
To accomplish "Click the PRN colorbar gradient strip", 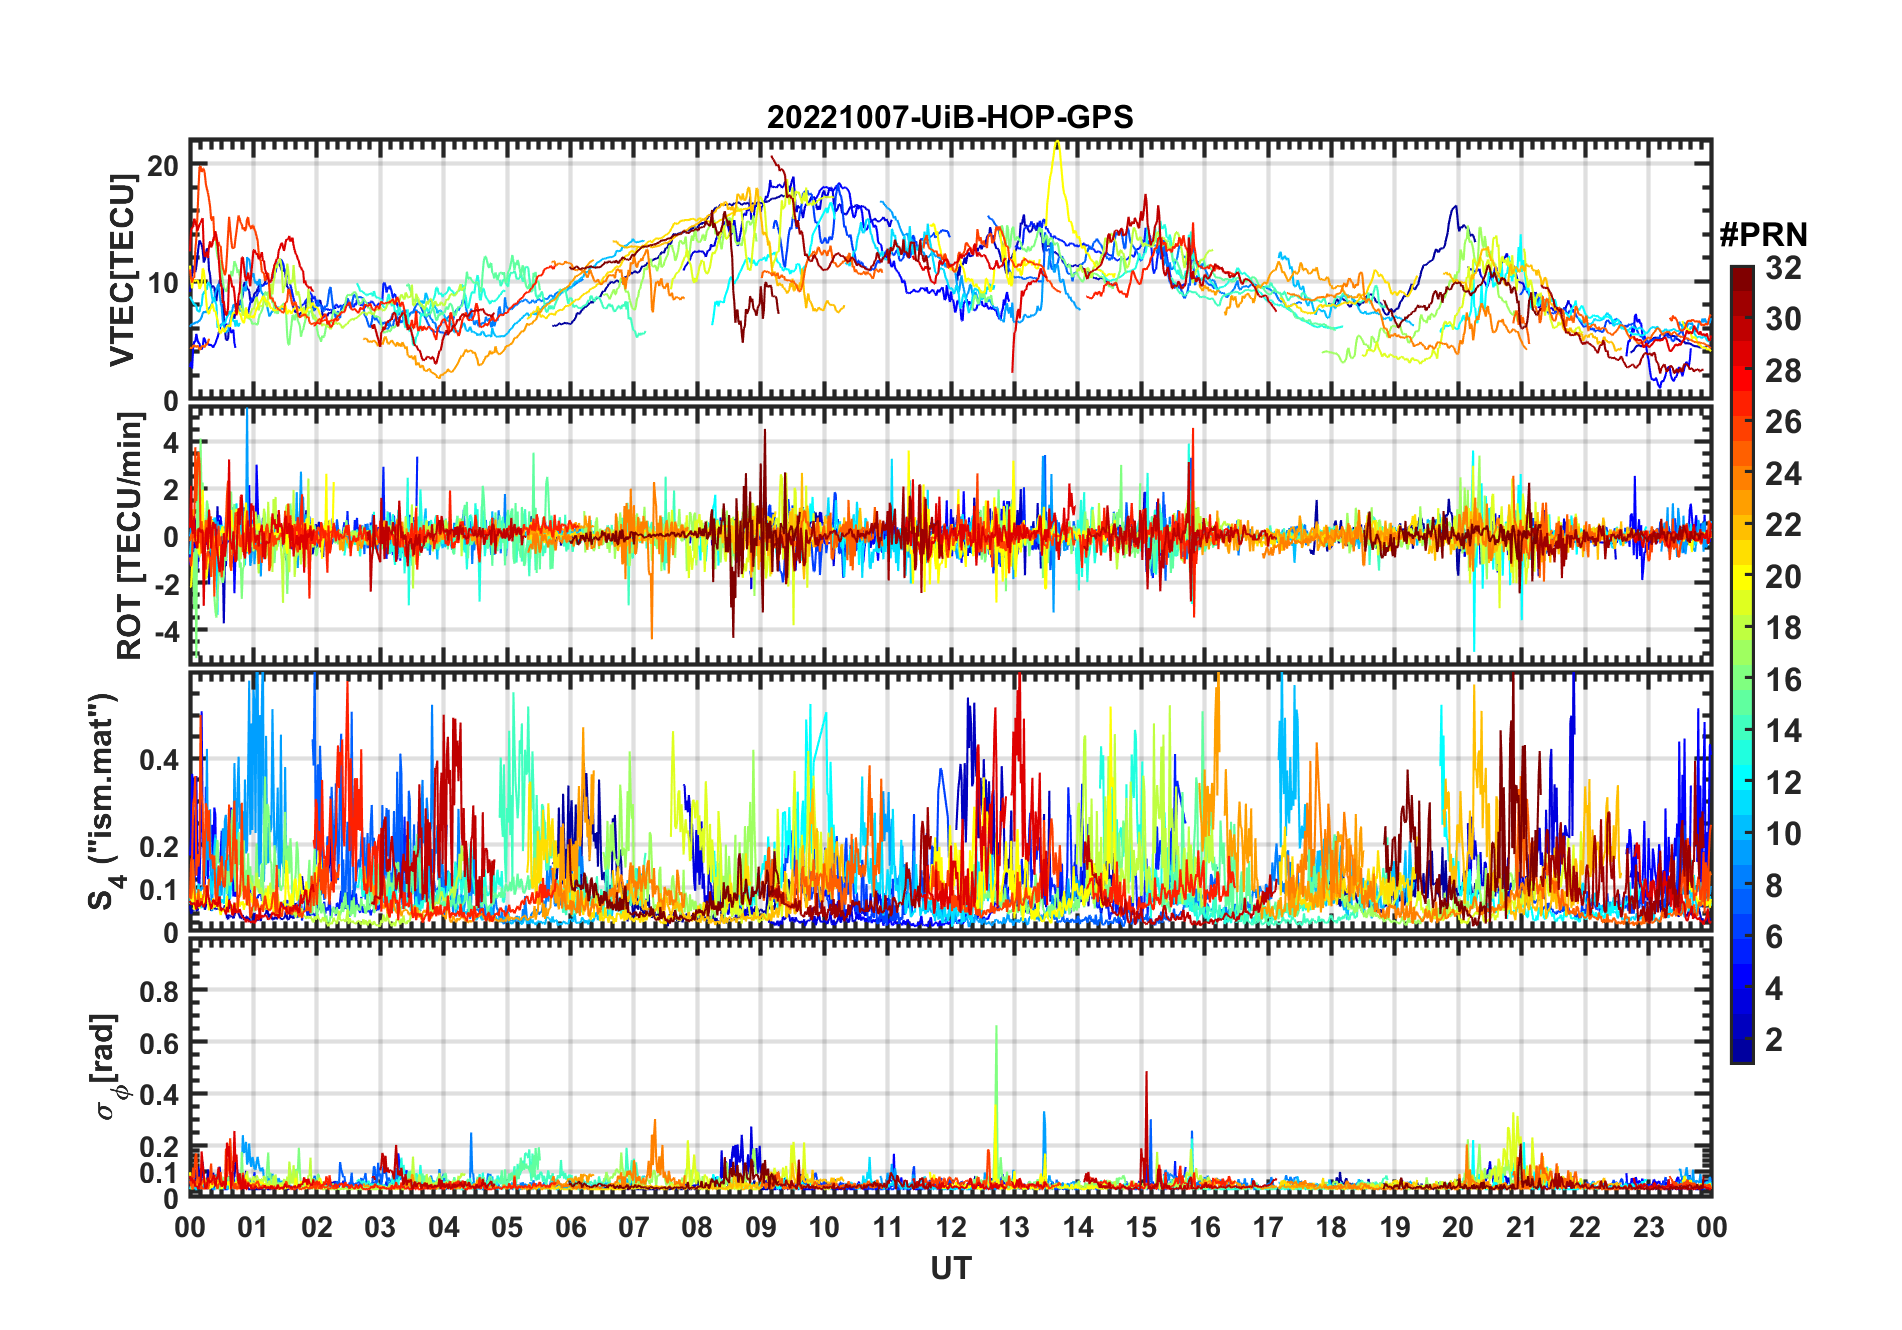I will [1742, 664].
